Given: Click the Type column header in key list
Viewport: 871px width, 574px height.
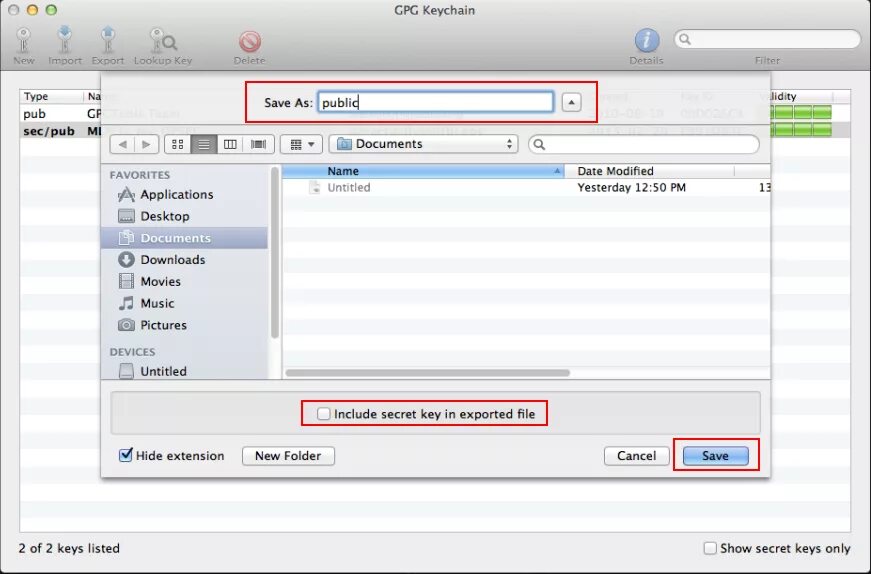Looking at the screenshot, I should [x=52, y=96].
